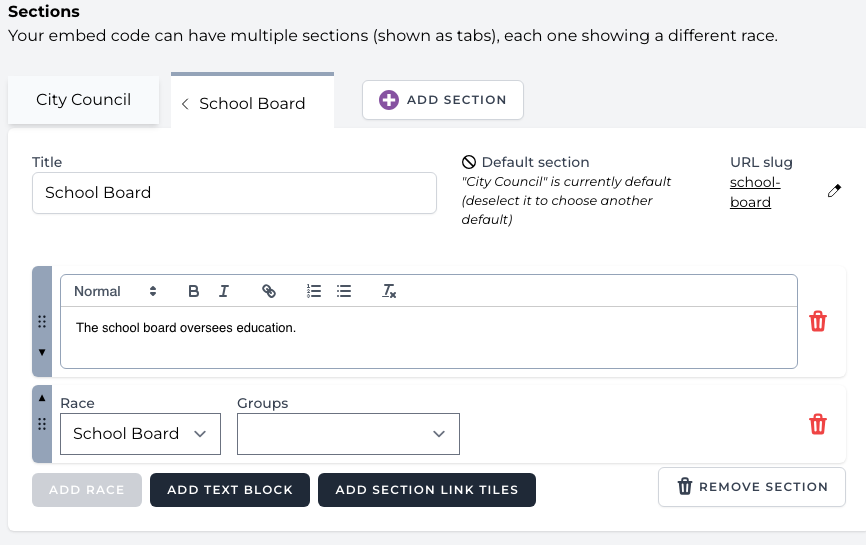Toggle bold formatting in text editor
The image size is (866, 545).
[194, 291]
